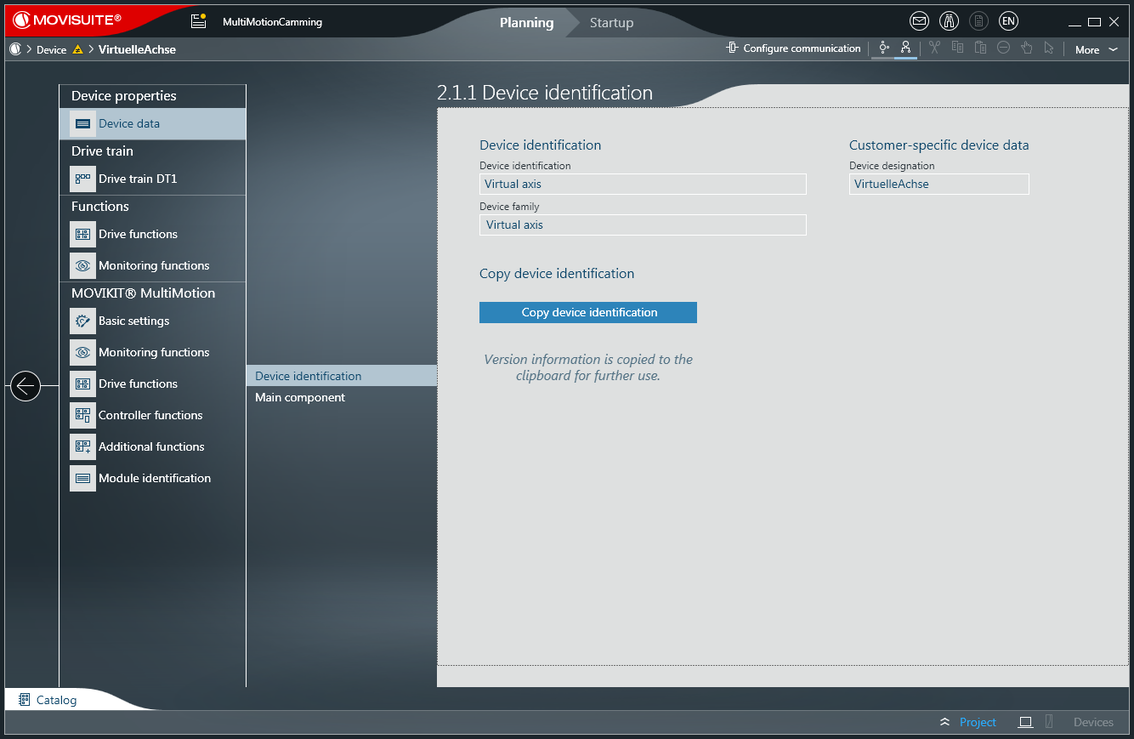Open the mail message icon in title bar
This screenshot has width=1134, height=739.
pyautogui.click(x=919, y=21)
